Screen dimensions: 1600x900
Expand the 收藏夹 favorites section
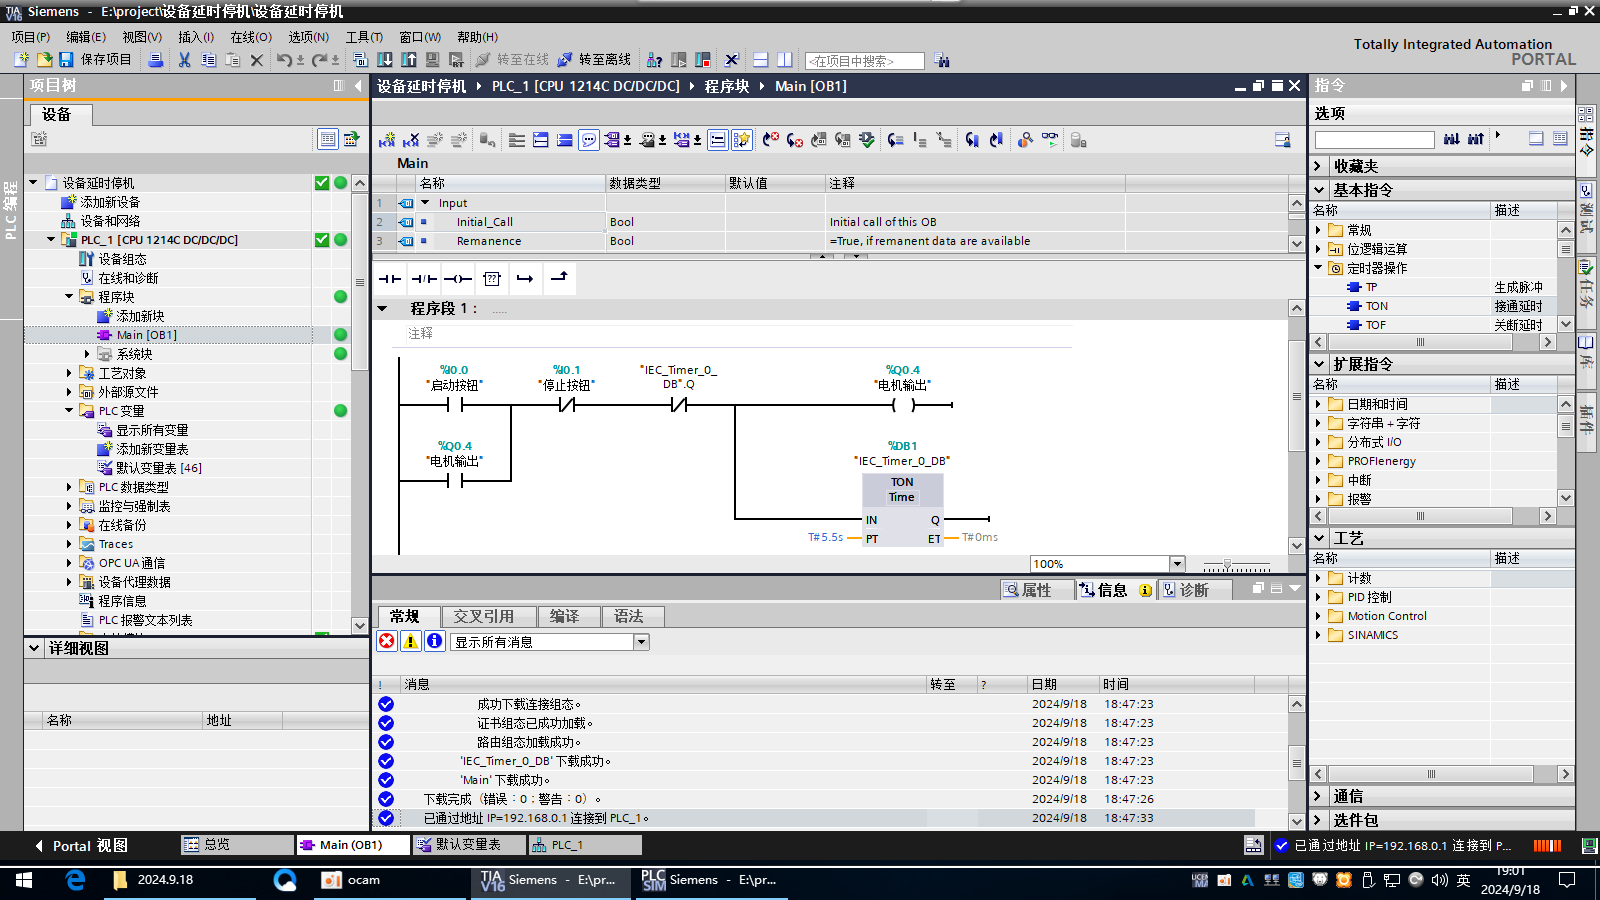(1318, 166)
